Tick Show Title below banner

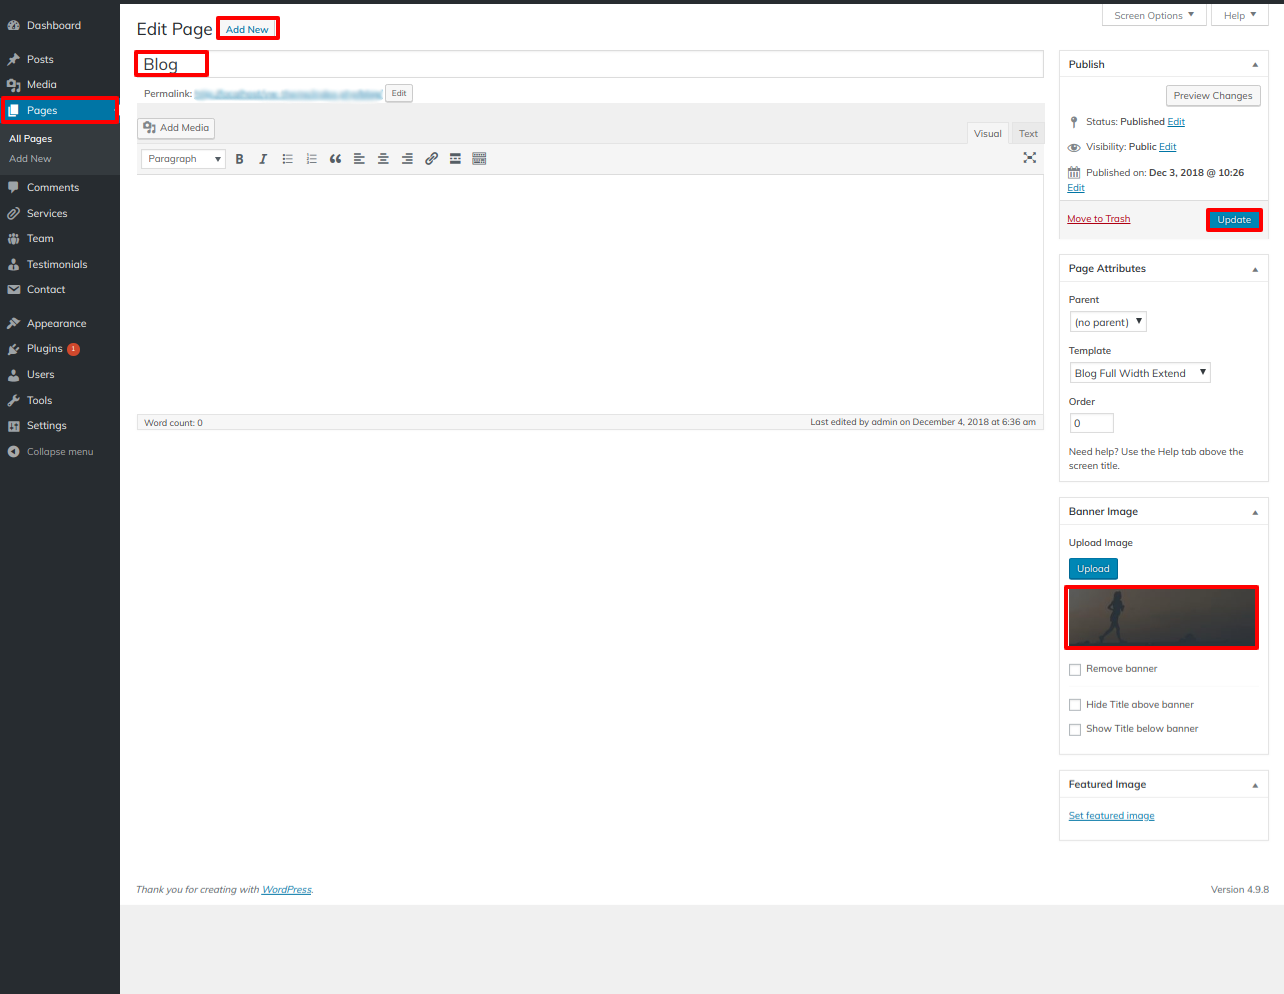coord(1075,730)
